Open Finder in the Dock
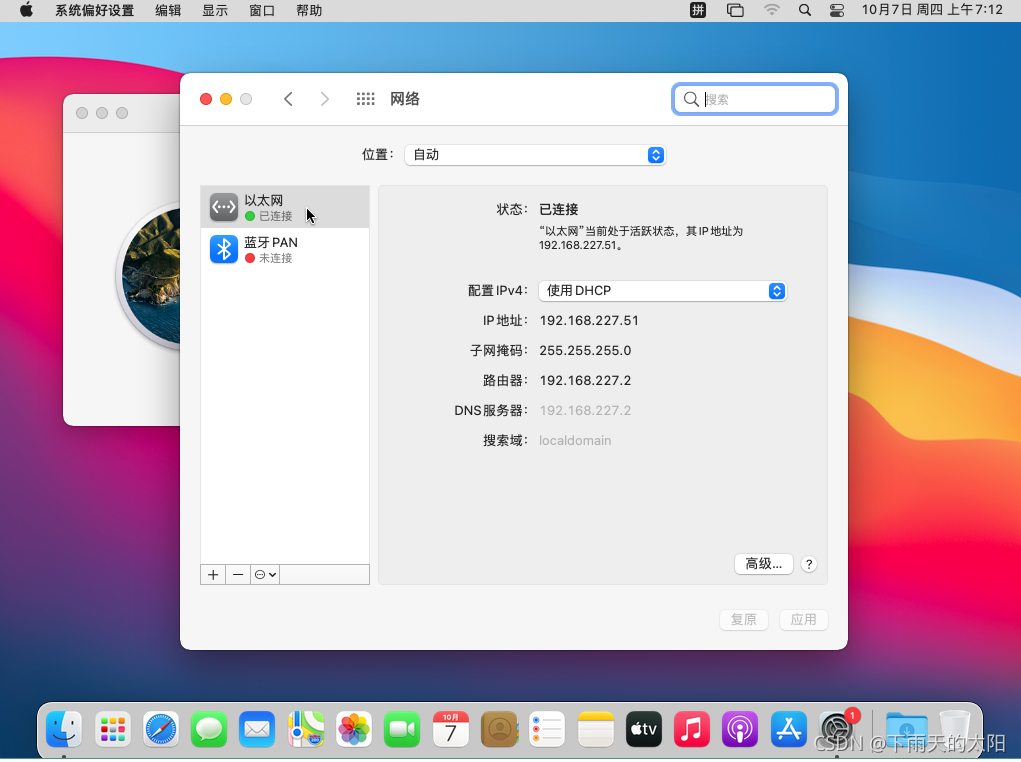Image resolution: width=1021 pixels, height=762 pixels. [64, 729]
